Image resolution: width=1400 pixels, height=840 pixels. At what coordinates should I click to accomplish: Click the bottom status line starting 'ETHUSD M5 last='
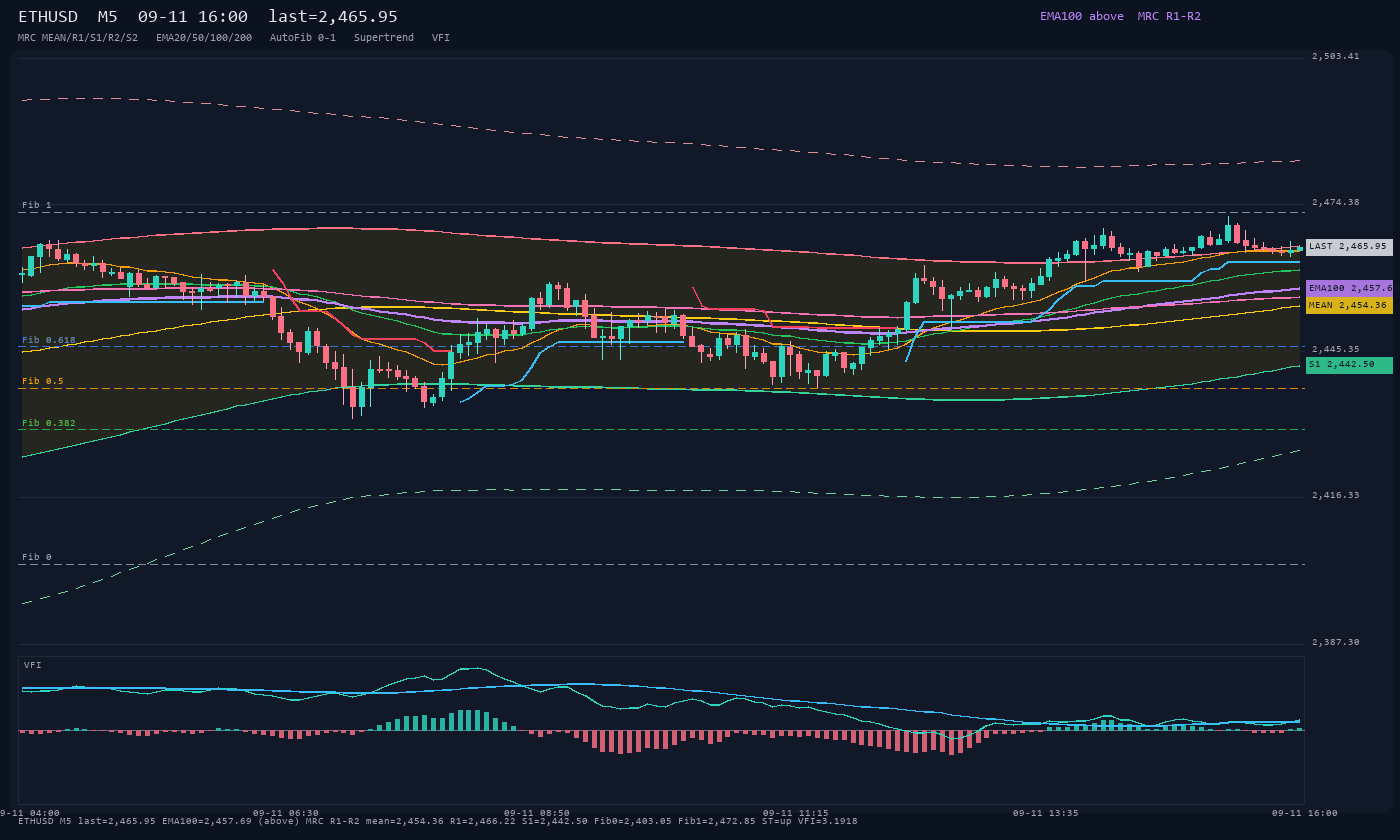tap(438, 821)
